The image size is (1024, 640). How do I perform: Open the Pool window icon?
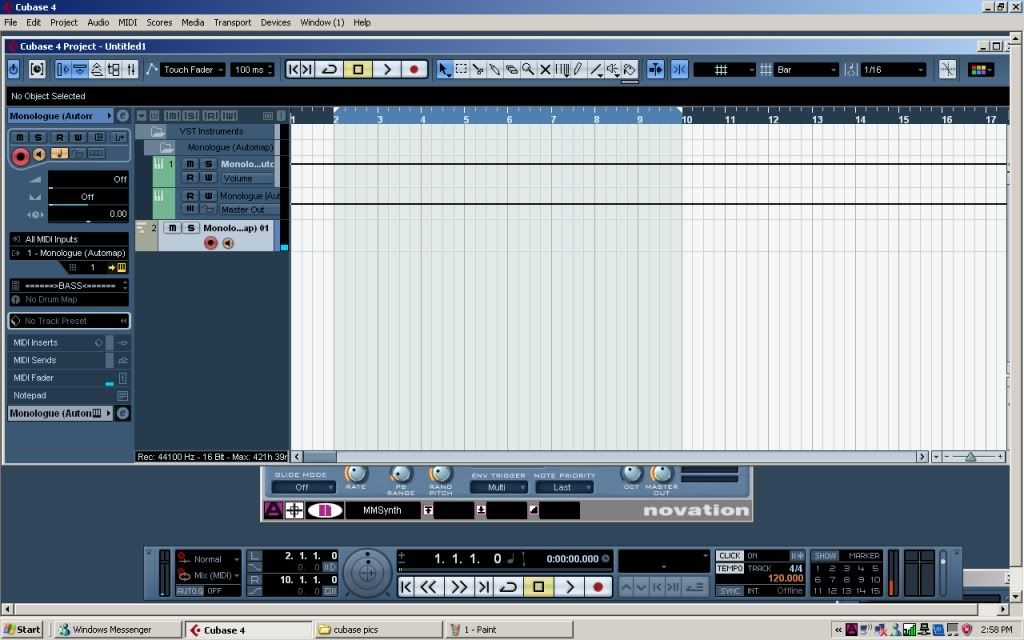(114, 69)
